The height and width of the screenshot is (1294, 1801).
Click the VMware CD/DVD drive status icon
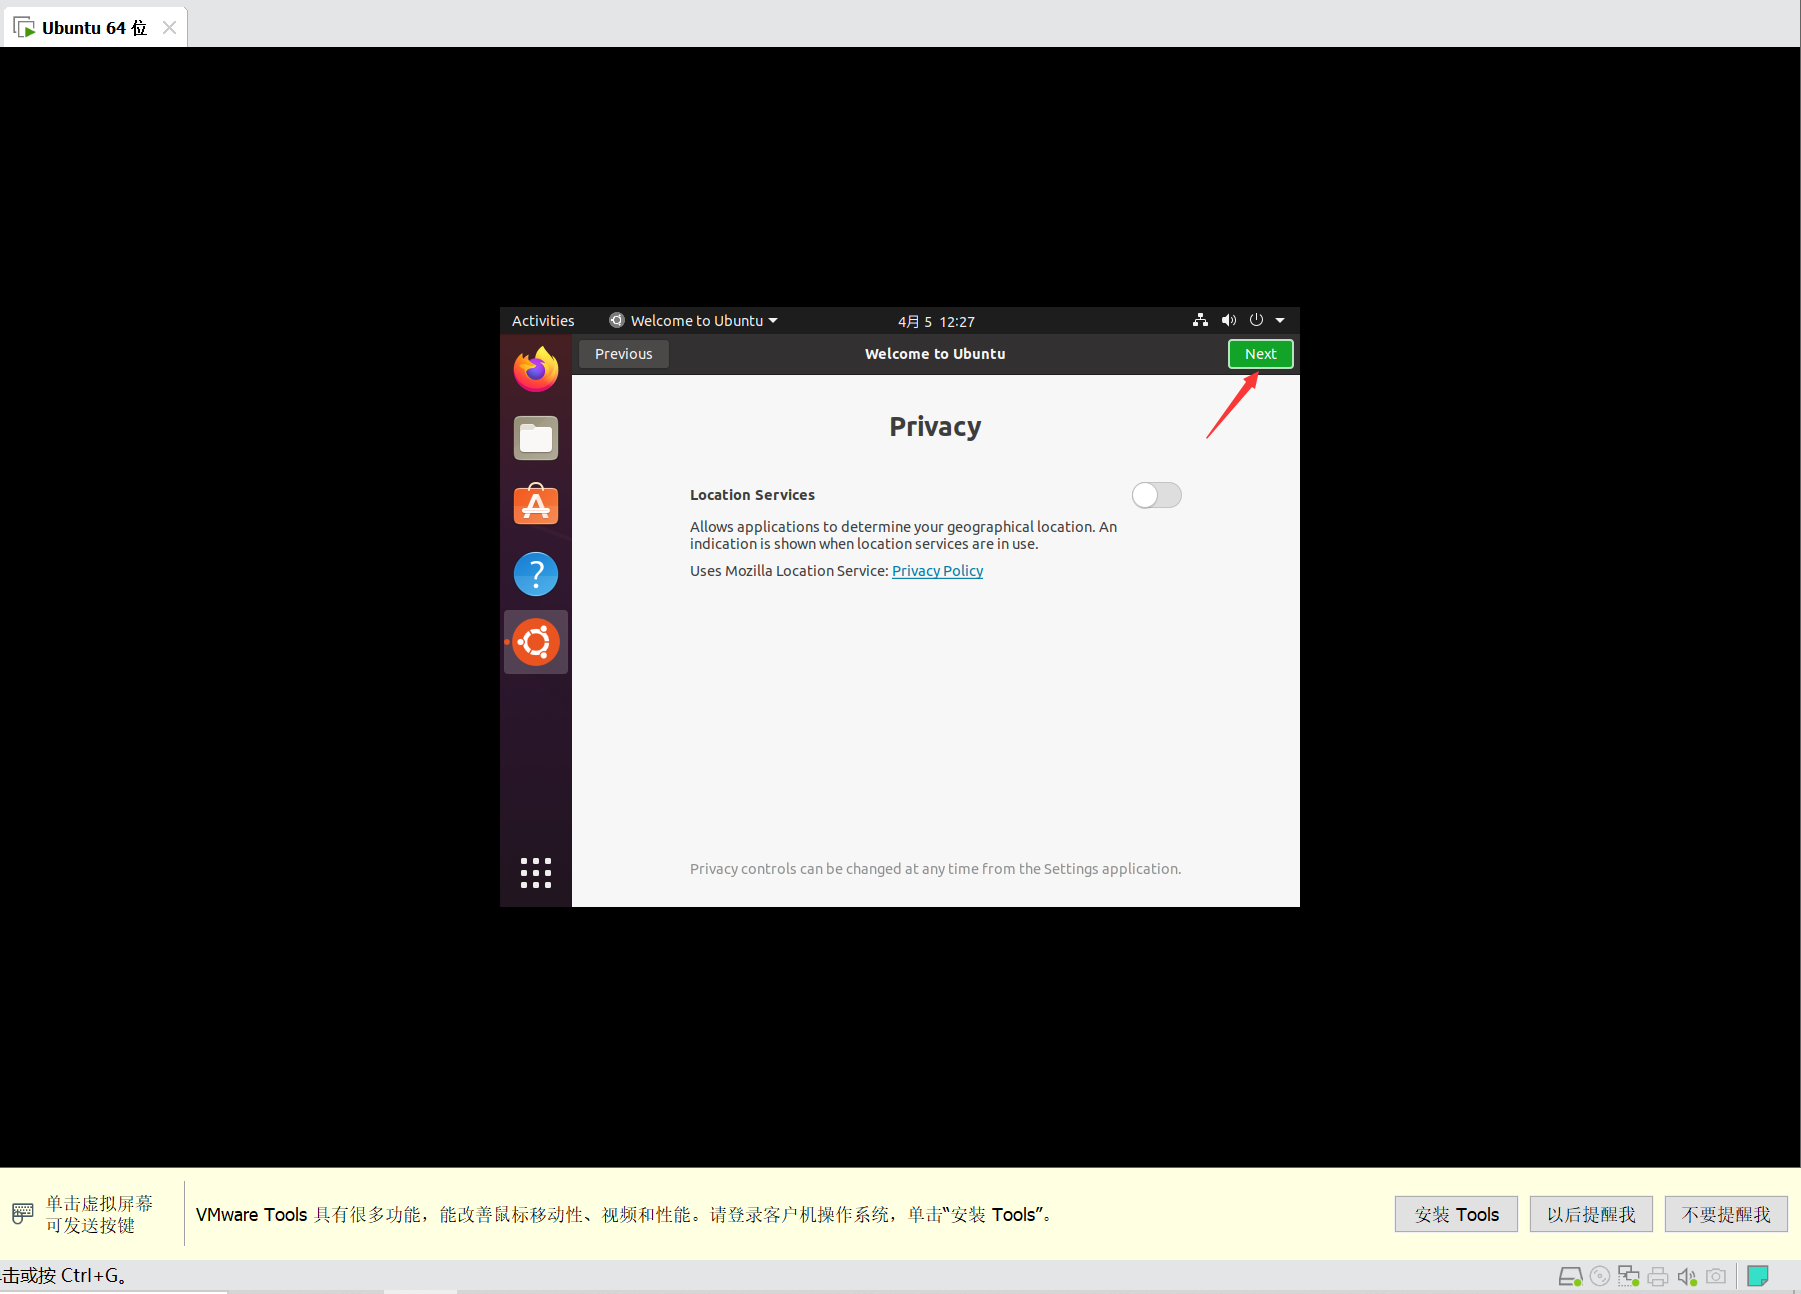[1600, 1277]
